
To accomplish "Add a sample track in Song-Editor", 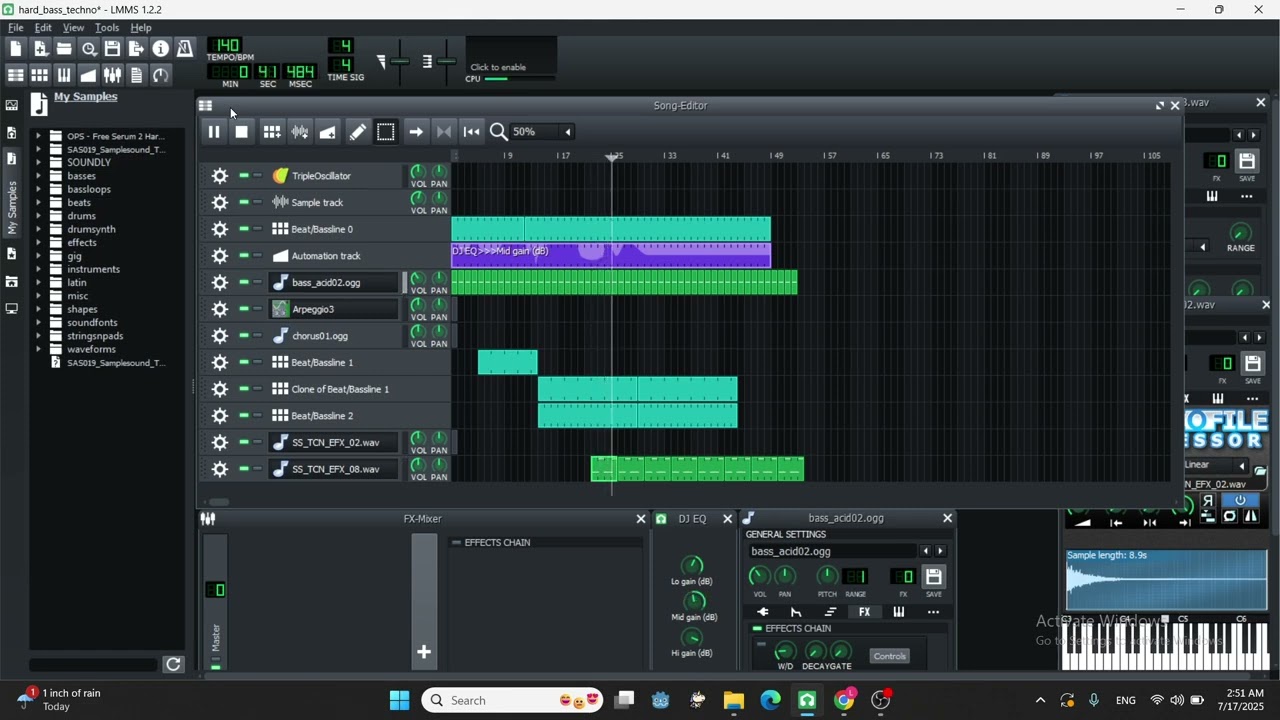I will click(299, 132).
